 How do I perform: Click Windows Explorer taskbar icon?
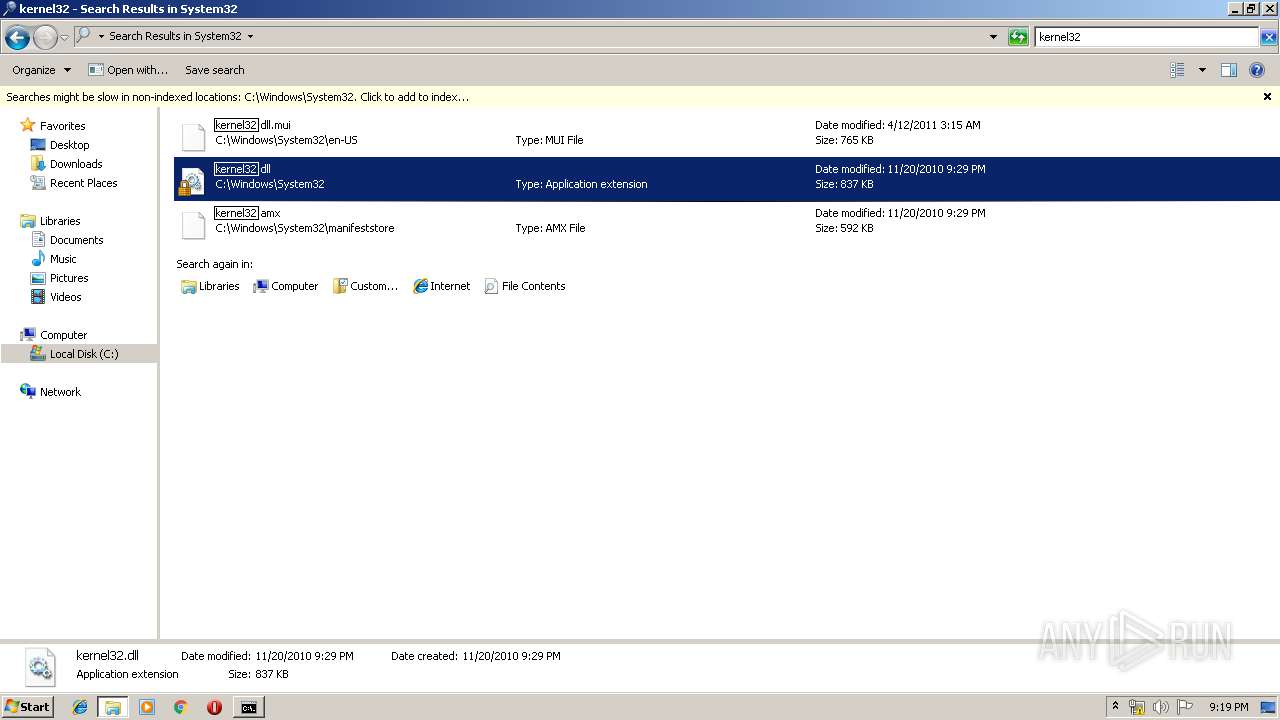(113, 707)
